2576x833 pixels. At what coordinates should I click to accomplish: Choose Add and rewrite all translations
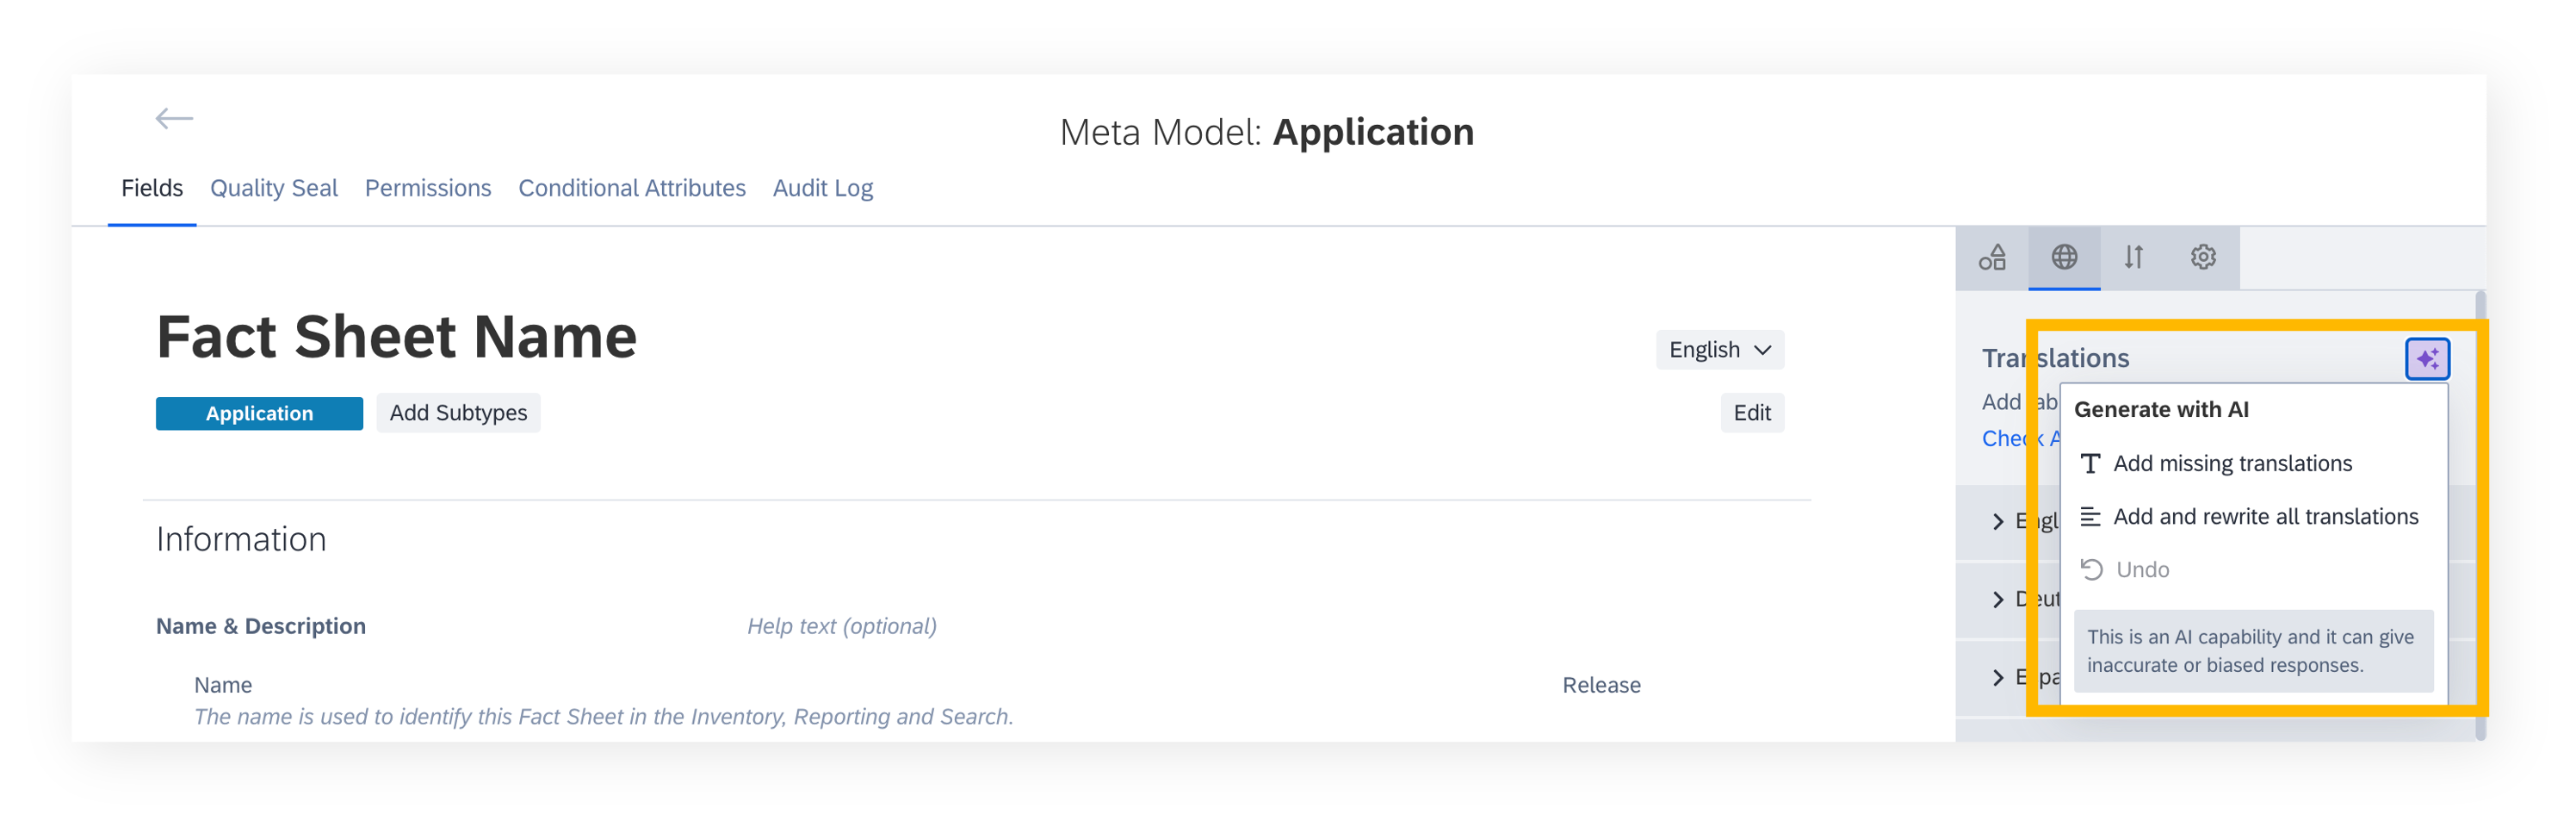tap(2265, 517)
